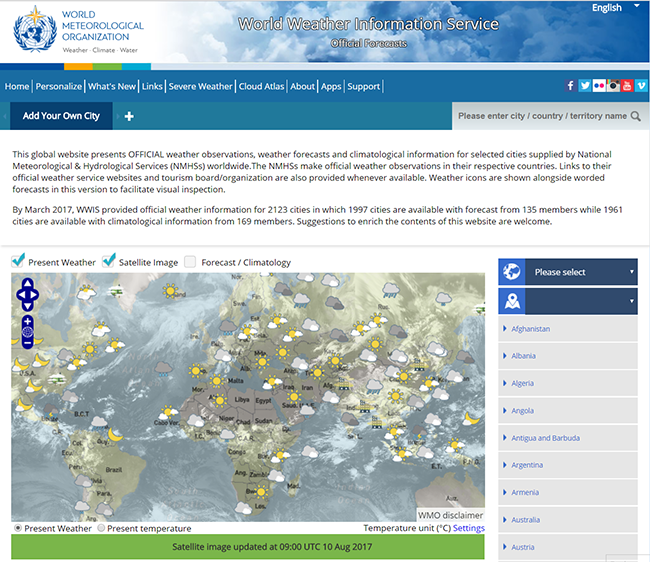Click the rain cloud icon in North Atlantic
This screenshot has width=650, height=562.
[163, 369]
